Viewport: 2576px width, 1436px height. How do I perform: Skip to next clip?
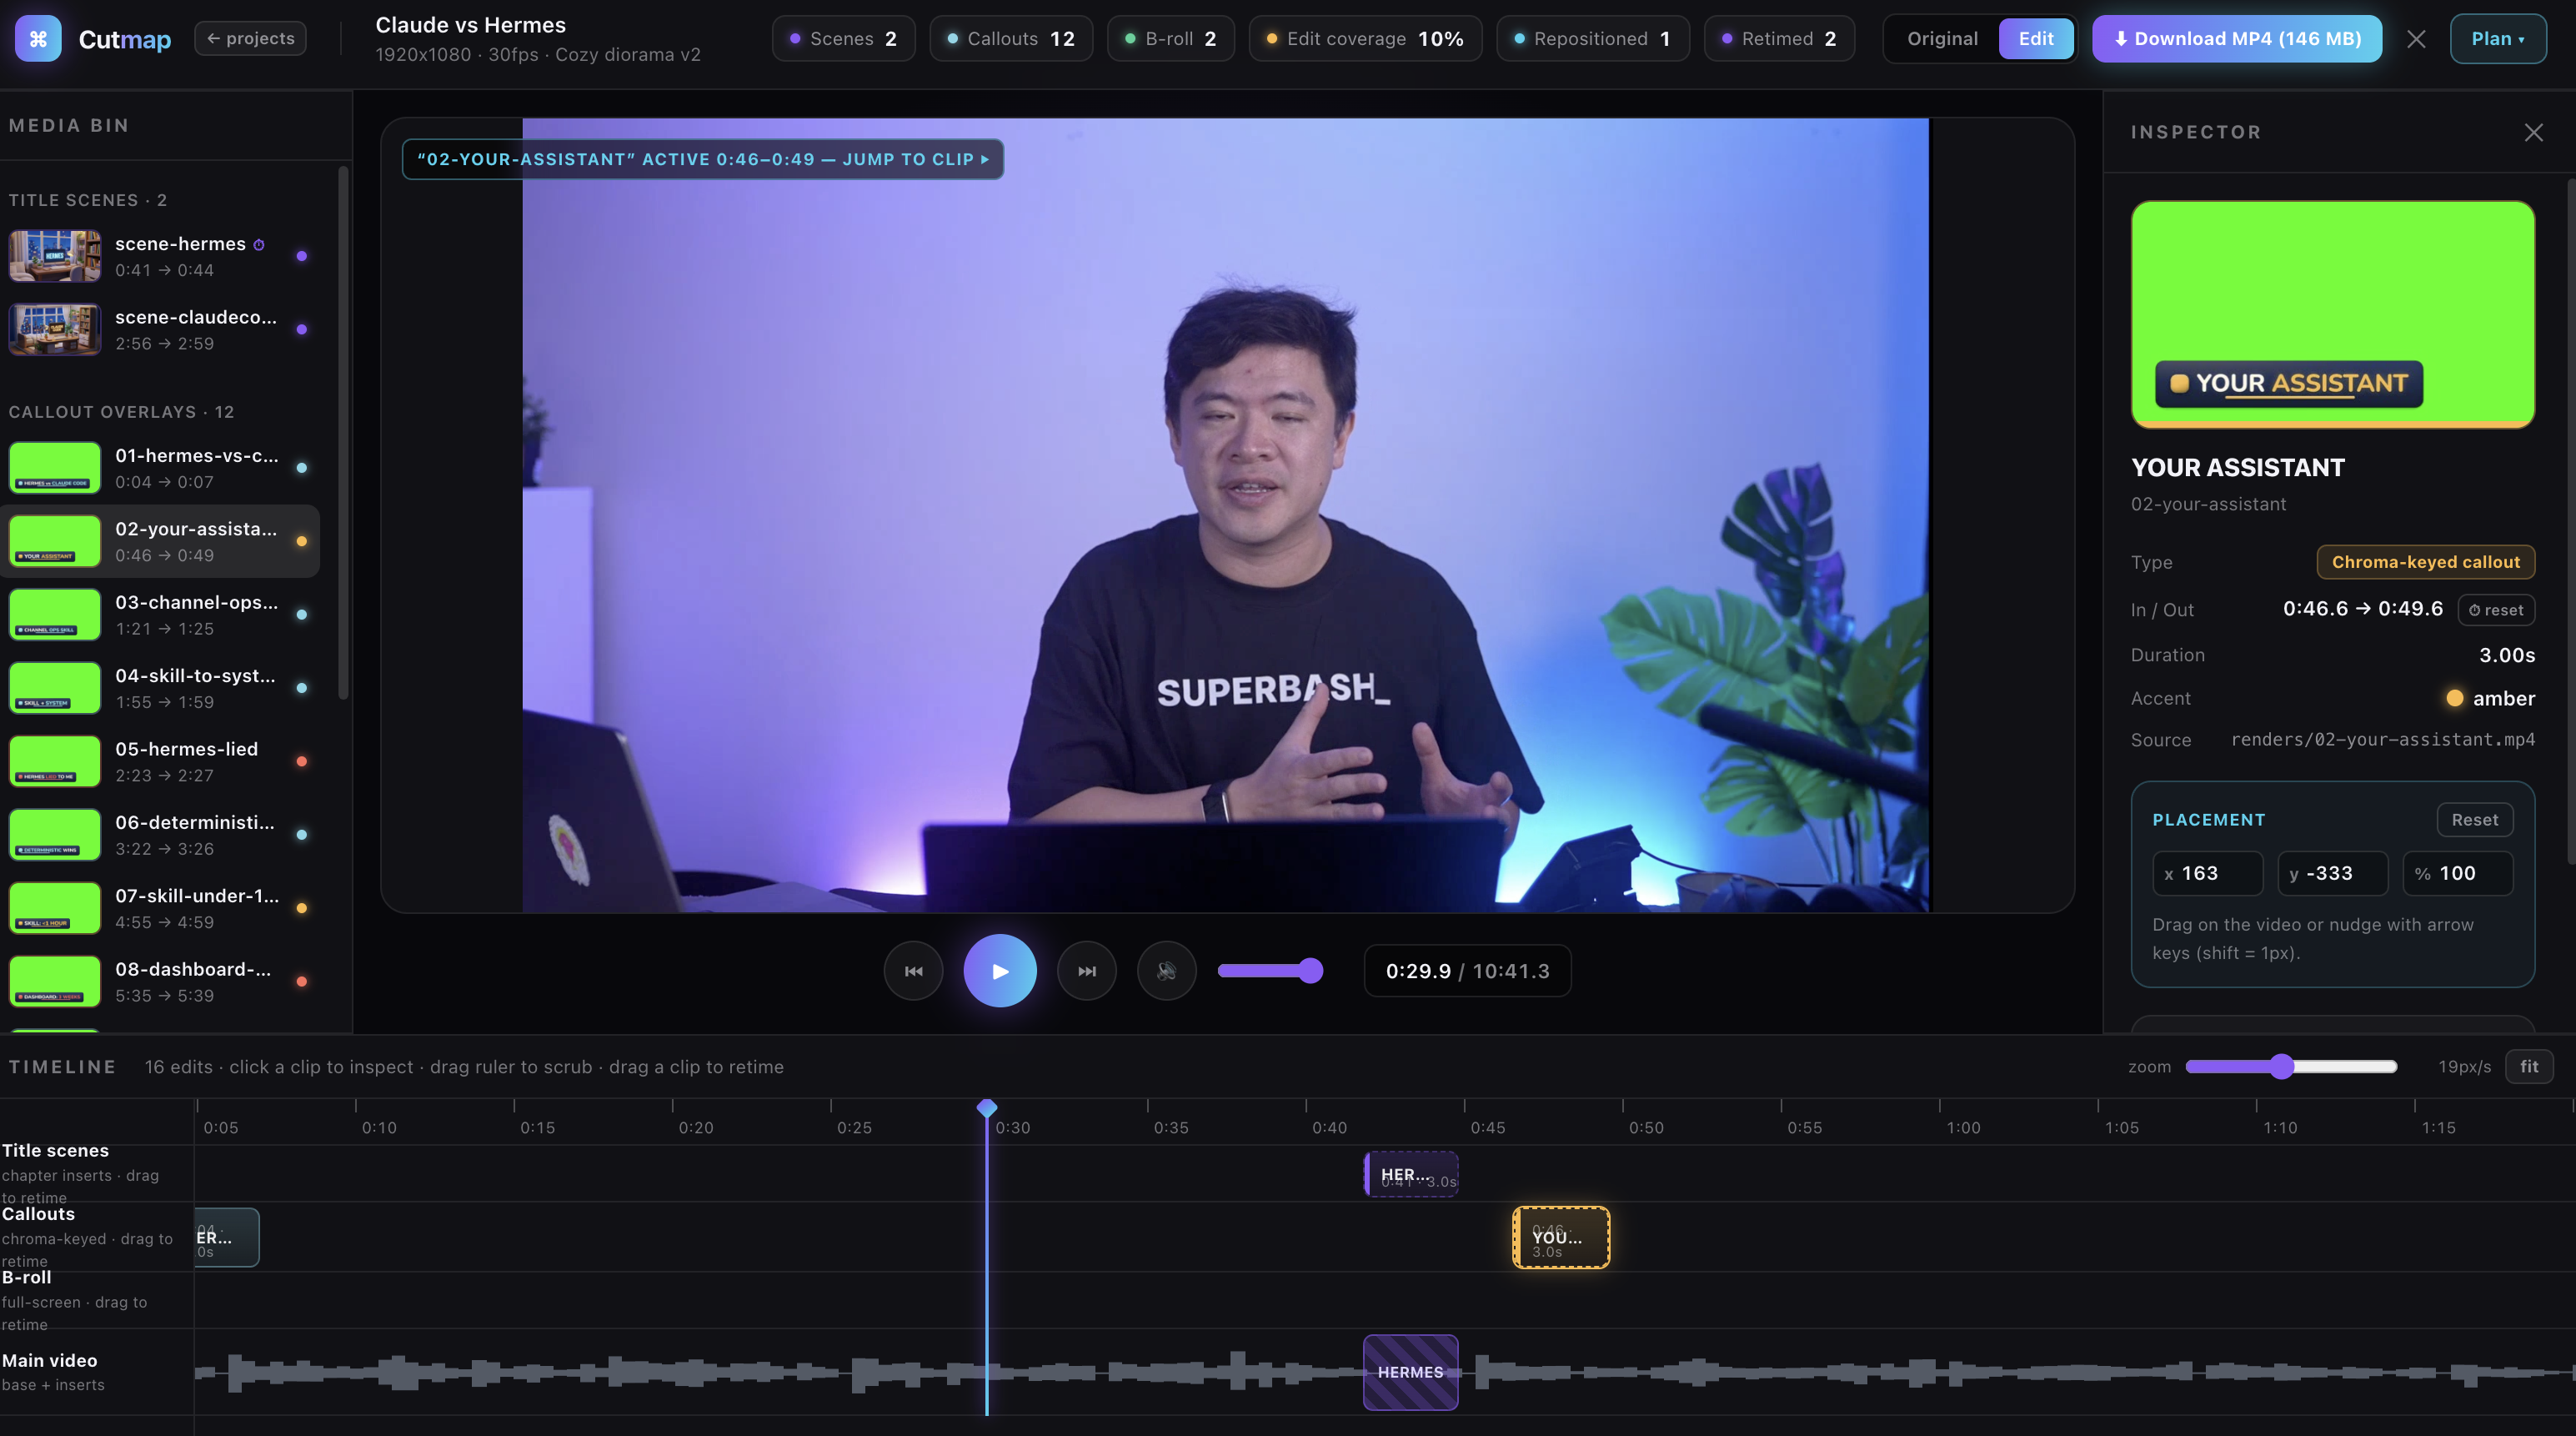click(1086, 971)
